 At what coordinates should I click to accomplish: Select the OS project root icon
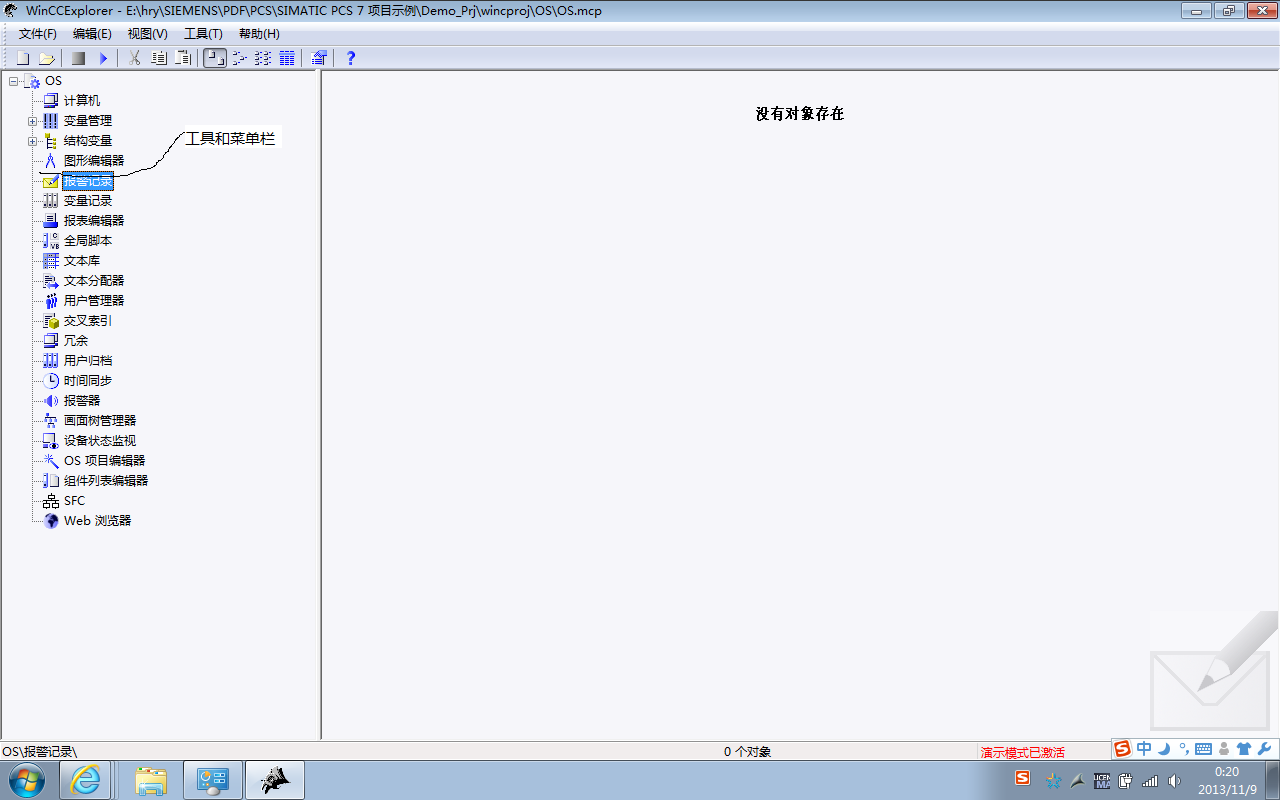coord(32,81)
